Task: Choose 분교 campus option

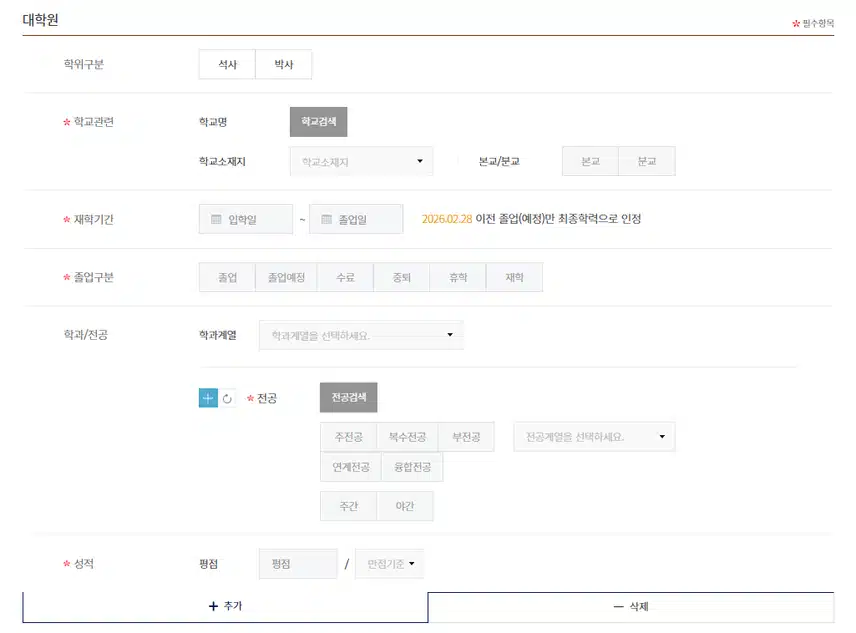Action: (647, 161)
